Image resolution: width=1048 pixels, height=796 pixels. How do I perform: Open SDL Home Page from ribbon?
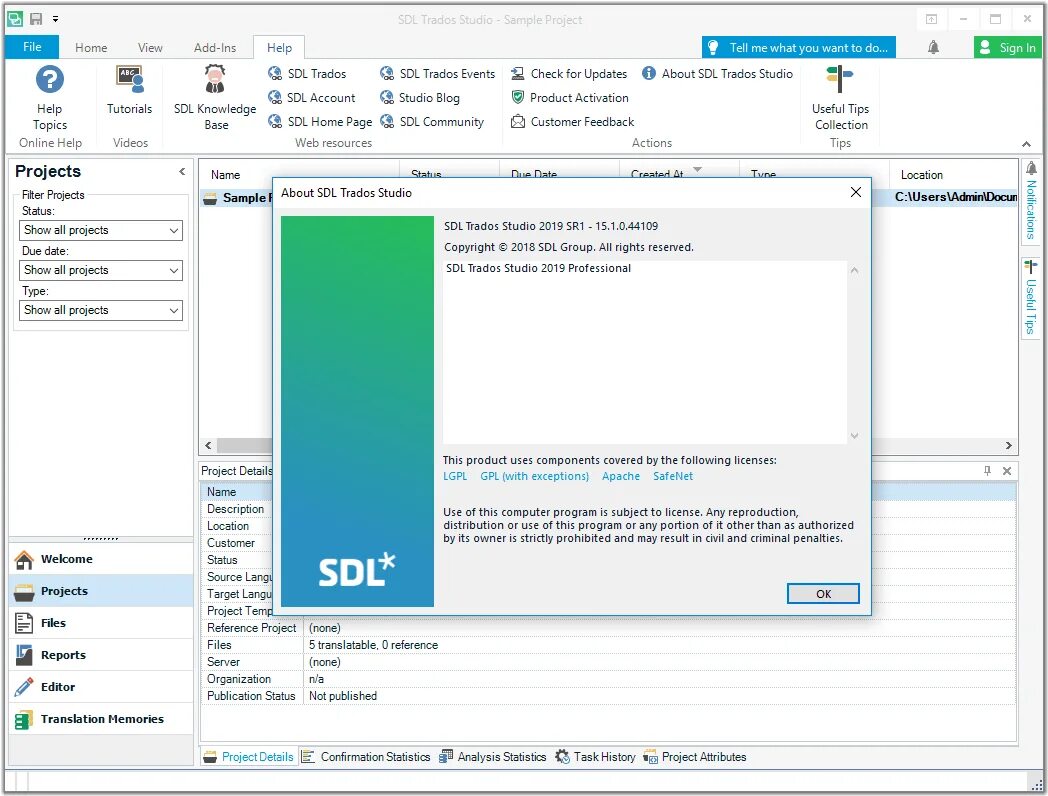[319, 122]
